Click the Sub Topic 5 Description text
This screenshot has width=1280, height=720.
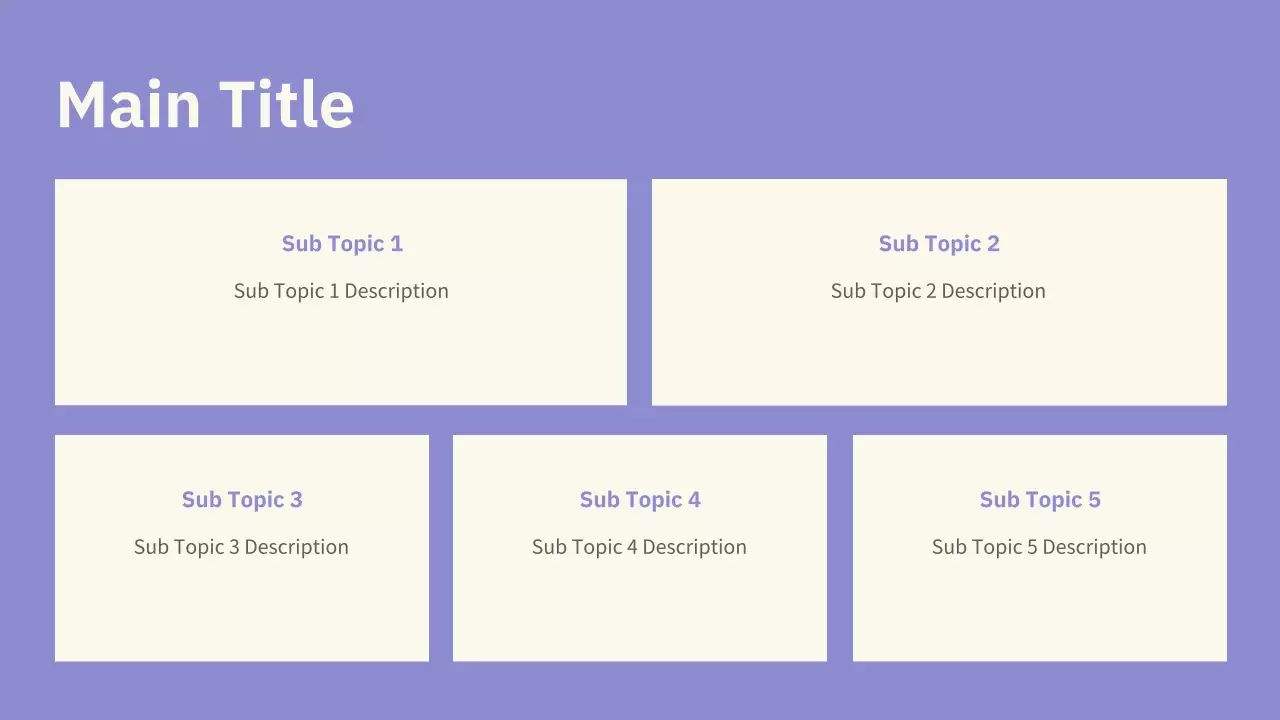[x=1039, y=547]
